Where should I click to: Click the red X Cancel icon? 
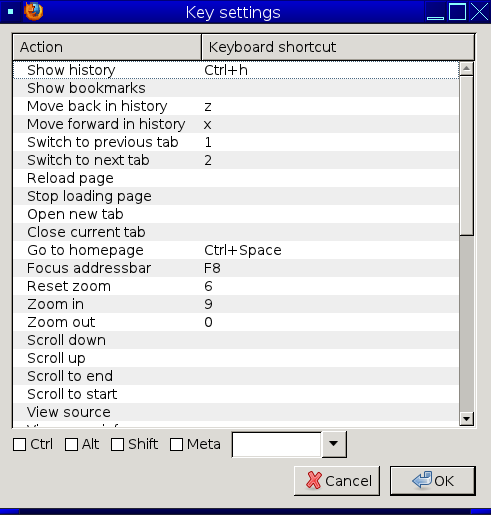click(x=314, y=481)
